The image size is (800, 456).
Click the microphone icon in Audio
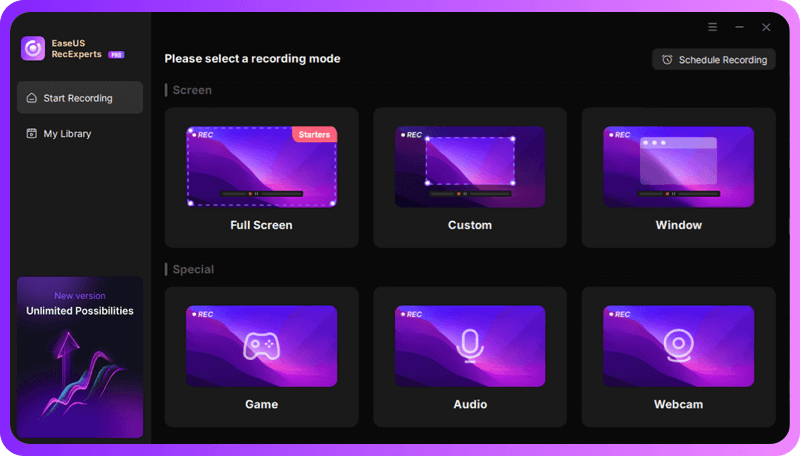pyautogui.click(x=469, y=345)
